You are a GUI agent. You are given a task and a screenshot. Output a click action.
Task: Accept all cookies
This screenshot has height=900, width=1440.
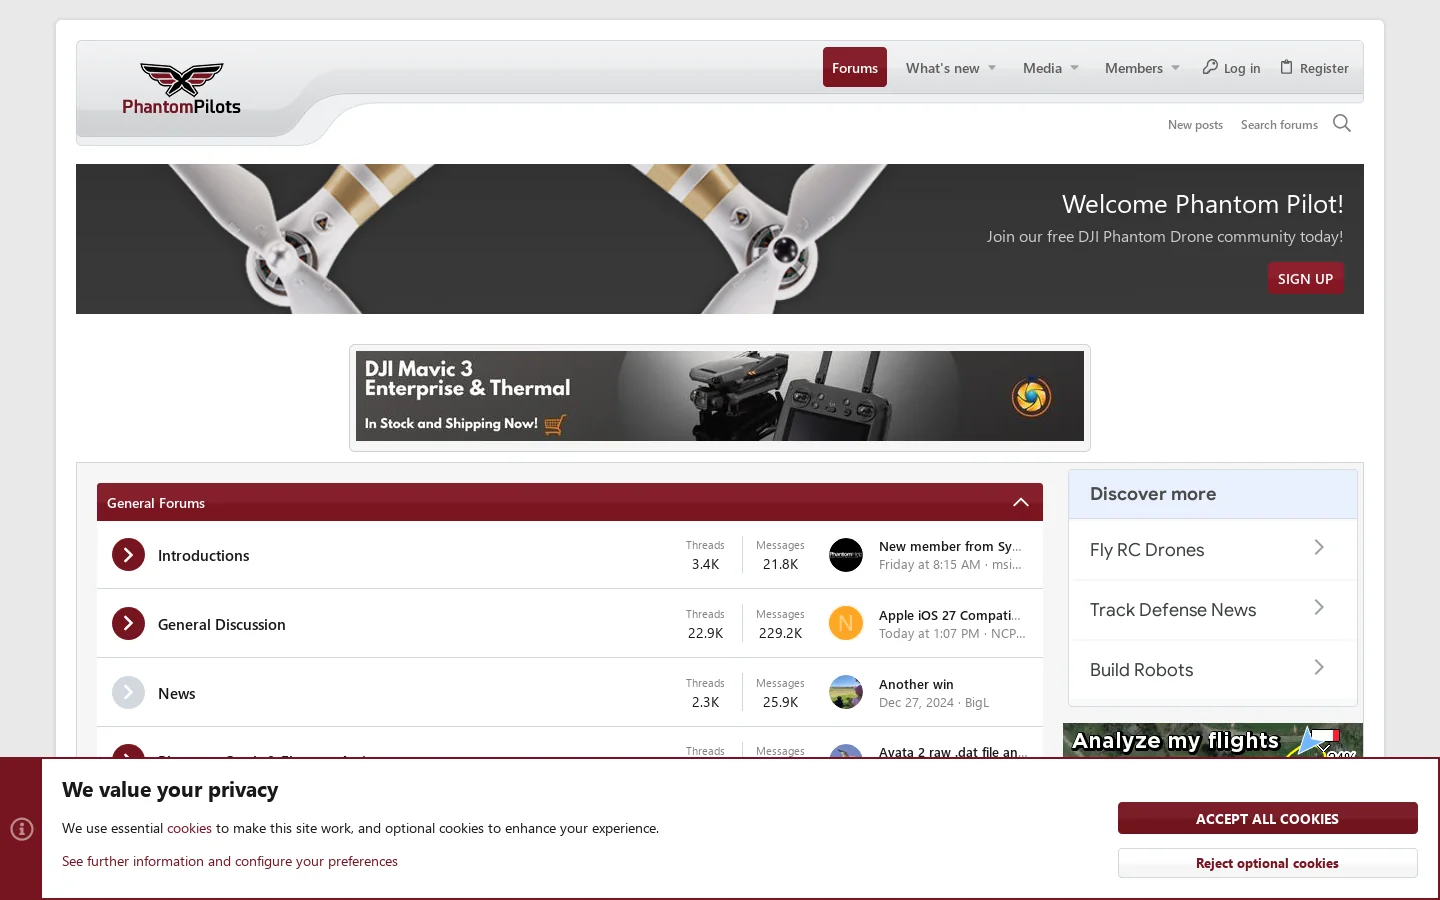[1267, 818]
